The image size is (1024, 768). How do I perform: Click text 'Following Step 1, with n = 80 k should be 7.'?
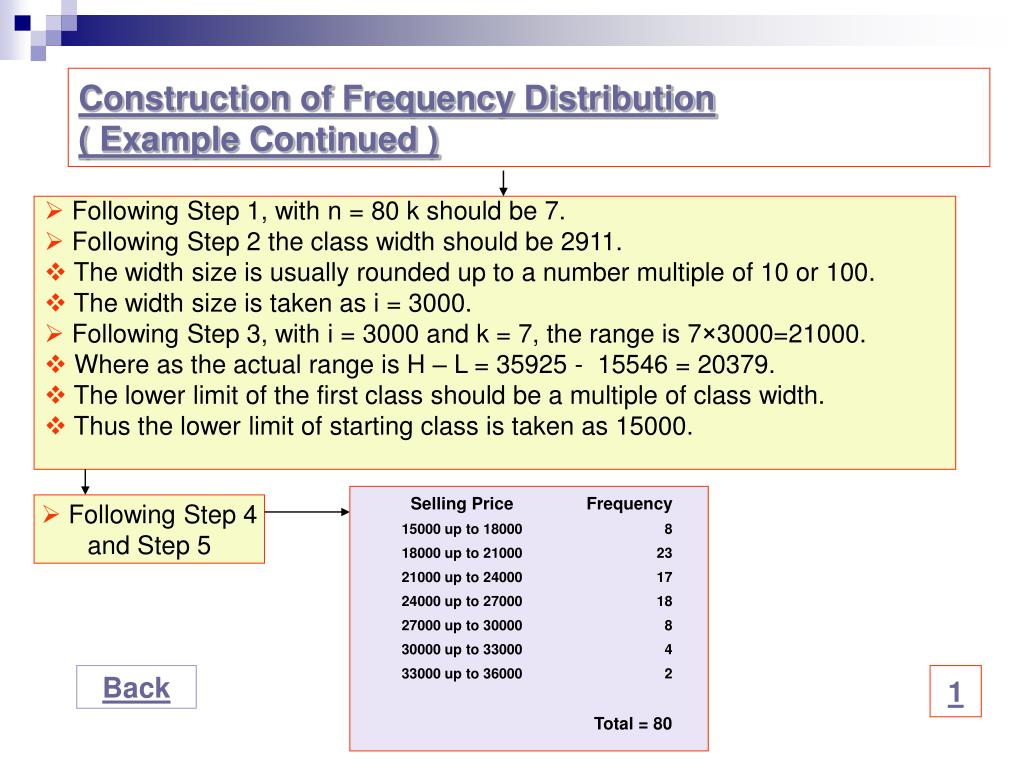pyautogui.click(x=318, y=211)
